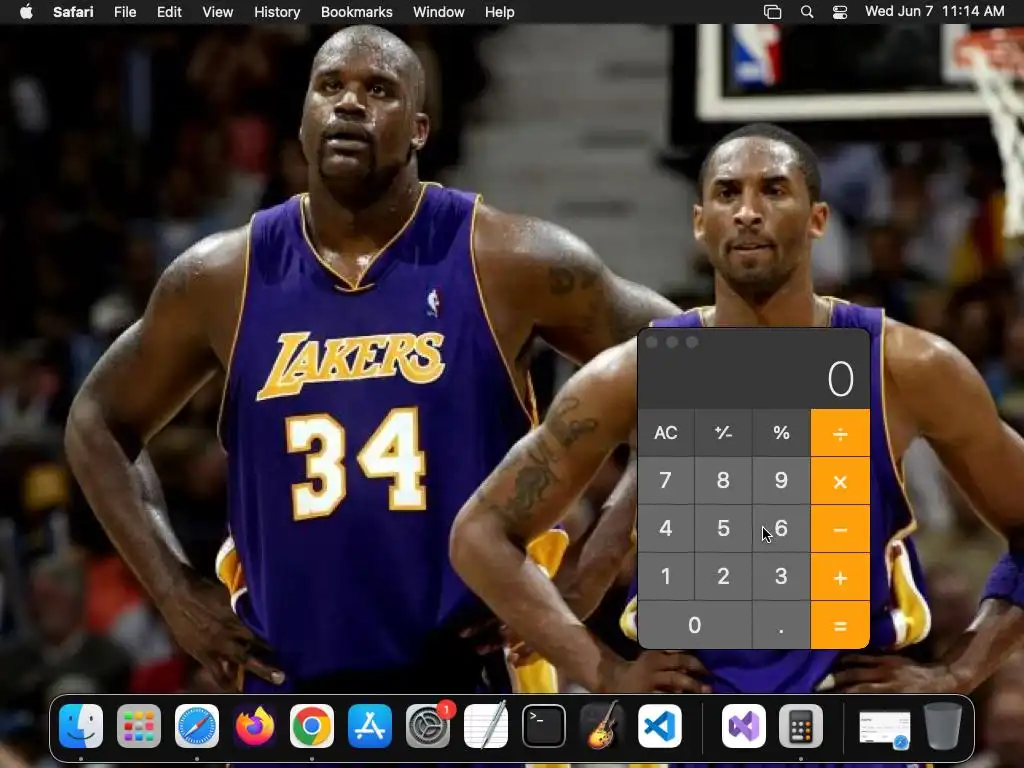Screen dimensions: 1024x768
Task: Click the 3 key in Calculator
Action: [781, 577]
